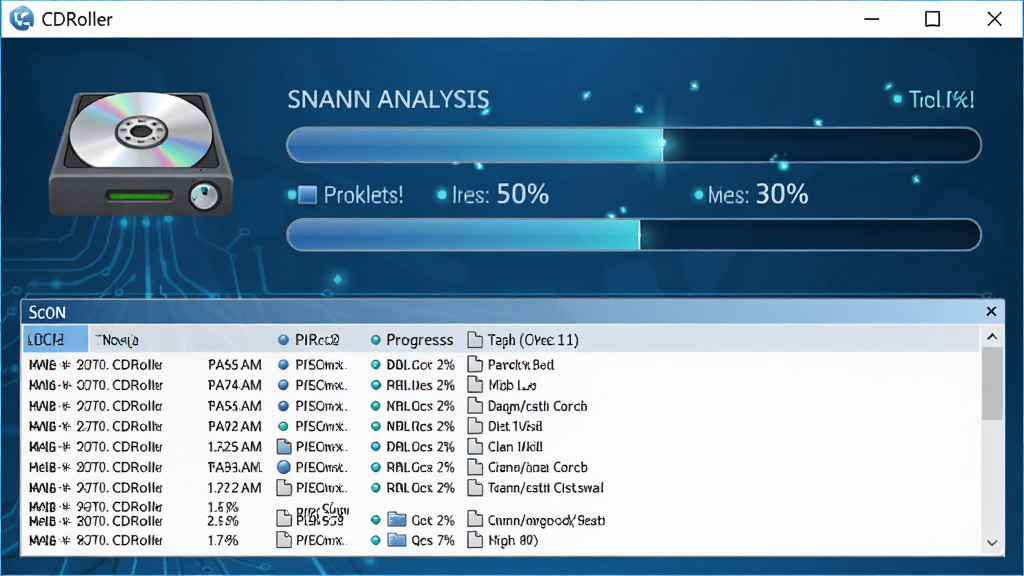1024x576 pixels.
Task: Click the green progress dot in Mibb row
Action: pyautogui.click(x=376, y=385)
